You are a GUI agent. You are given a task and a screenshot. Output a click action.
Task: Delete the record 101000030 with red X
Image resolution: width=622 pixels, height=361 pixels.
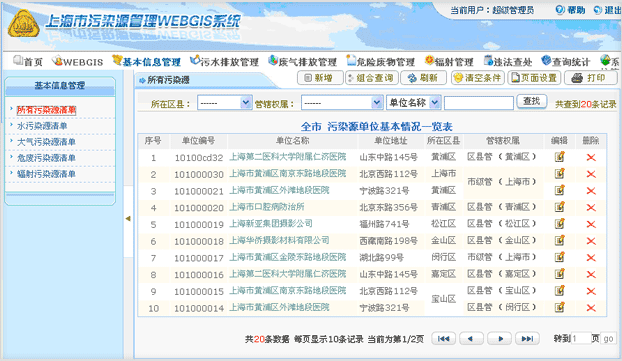[x=591, y=174]
